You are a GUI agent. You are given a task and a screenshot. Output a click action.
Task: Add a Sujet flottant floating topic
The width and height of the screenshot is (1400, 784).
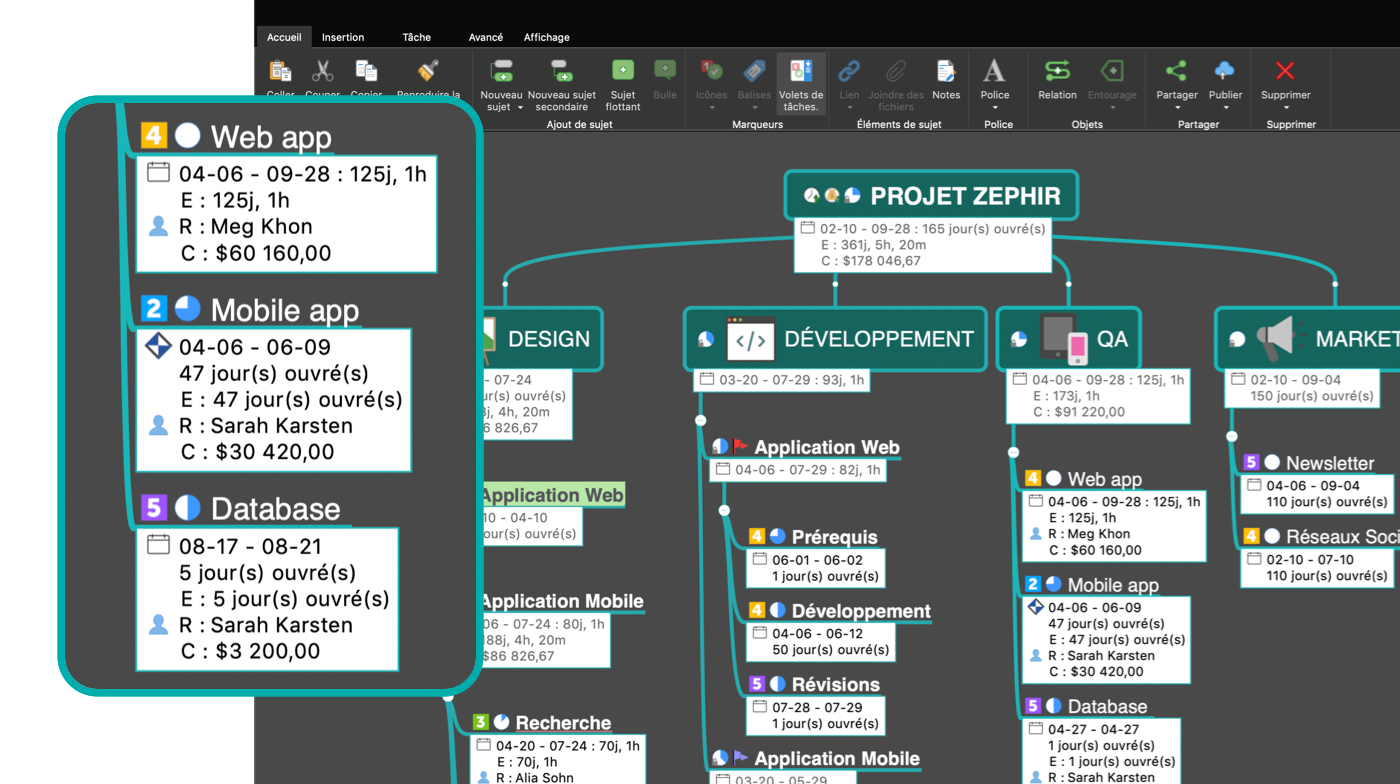(x=622, y=71)
